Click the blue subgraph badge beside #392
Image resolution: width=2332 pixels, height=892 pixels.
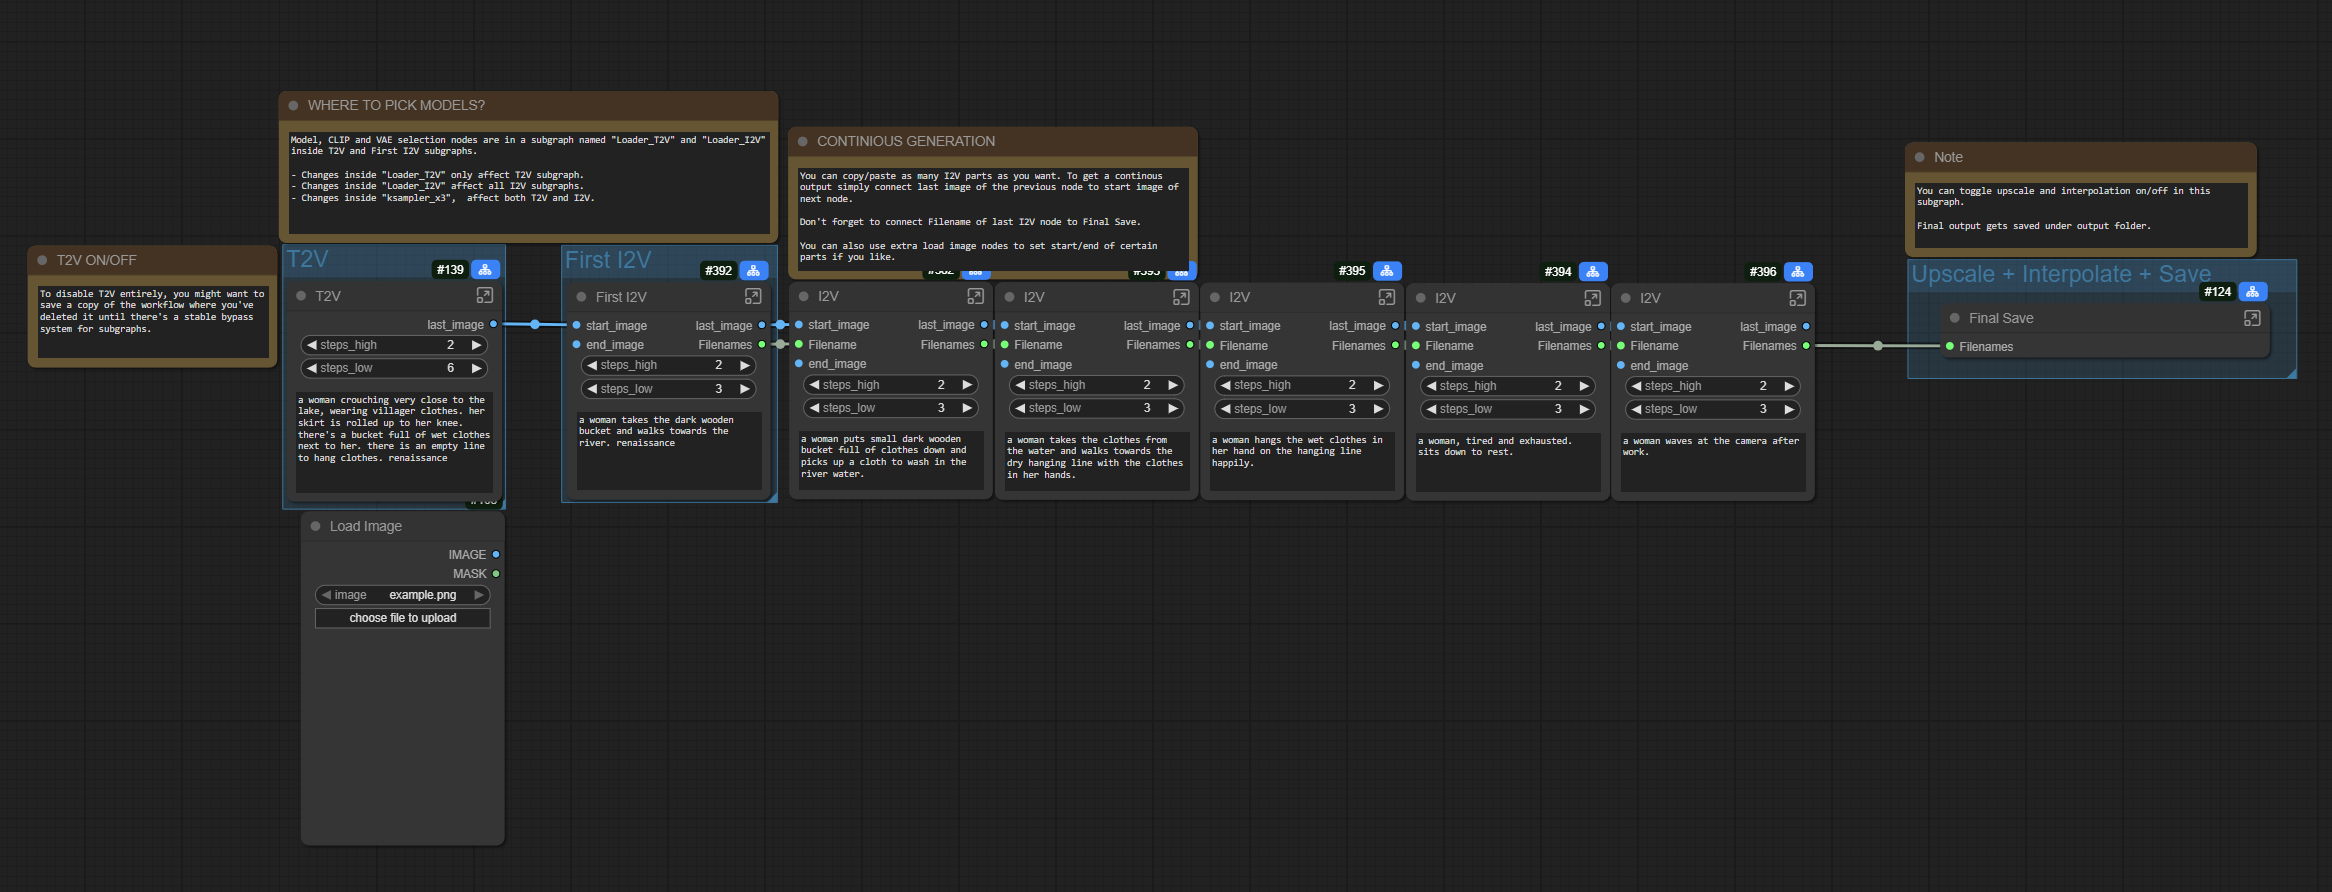[753, 271]
